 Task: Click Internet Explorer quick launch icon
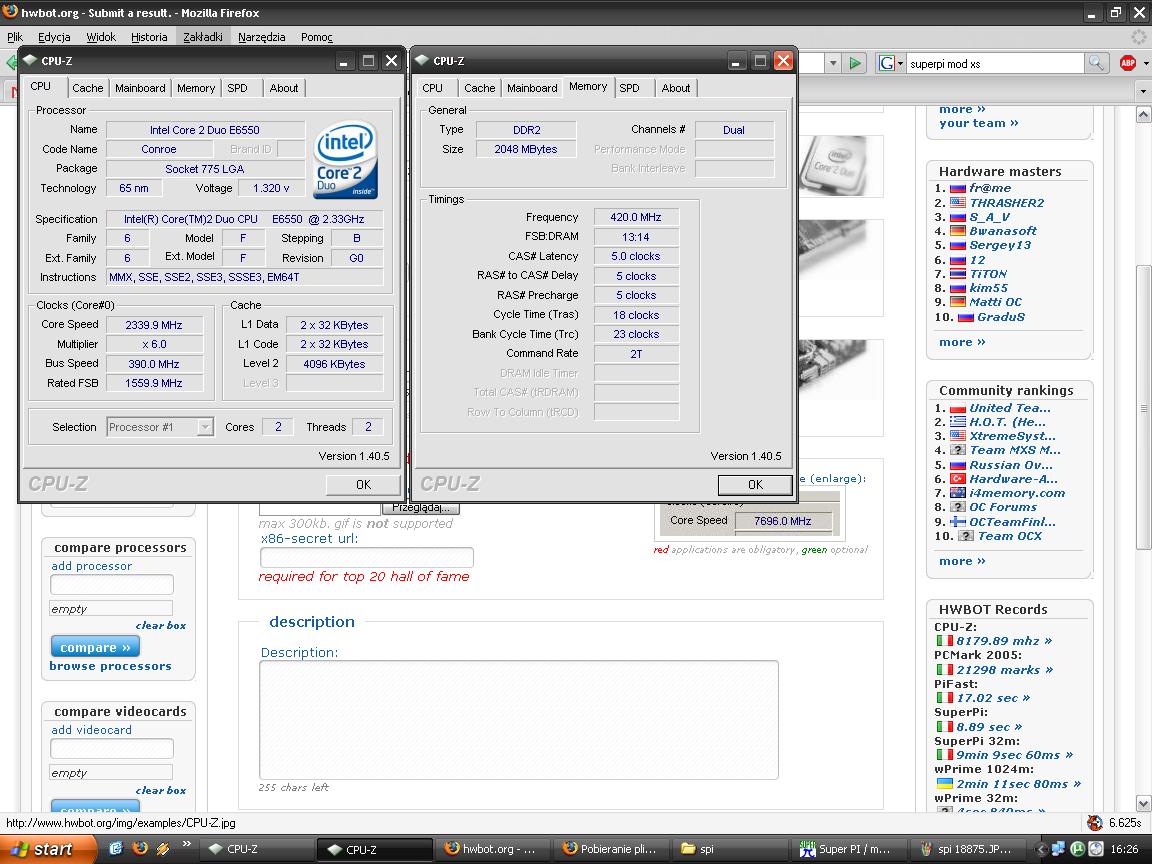[115, 849]
